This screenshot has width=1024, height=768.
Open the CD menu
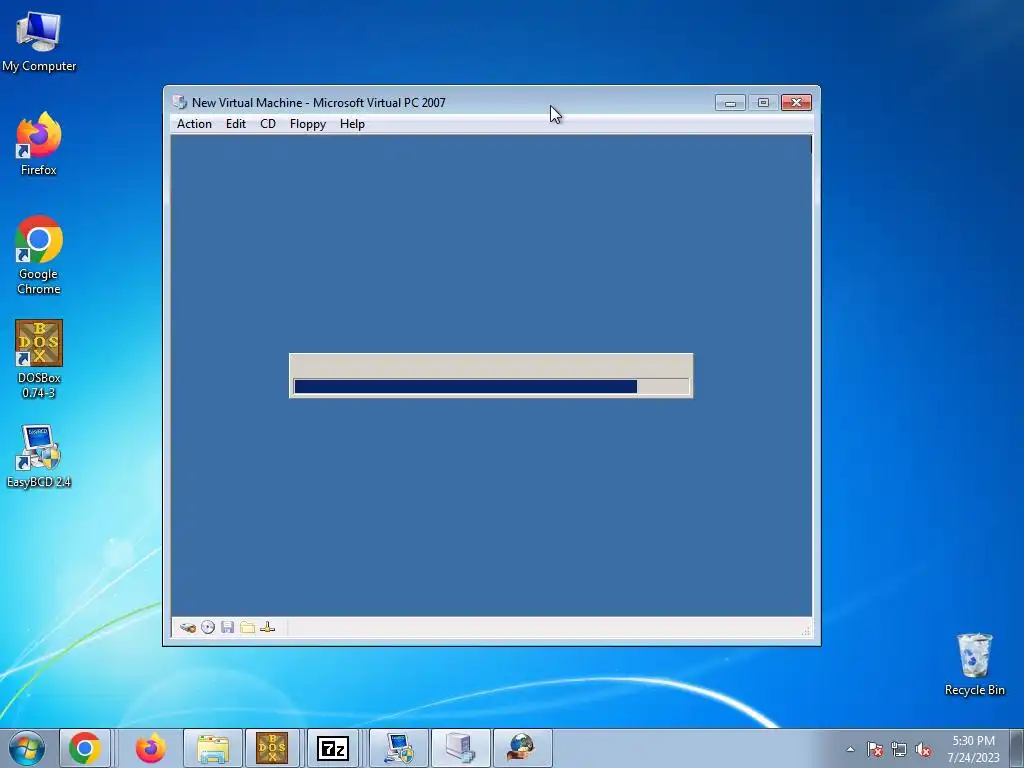pyautogui.click(x=268, y=124)
